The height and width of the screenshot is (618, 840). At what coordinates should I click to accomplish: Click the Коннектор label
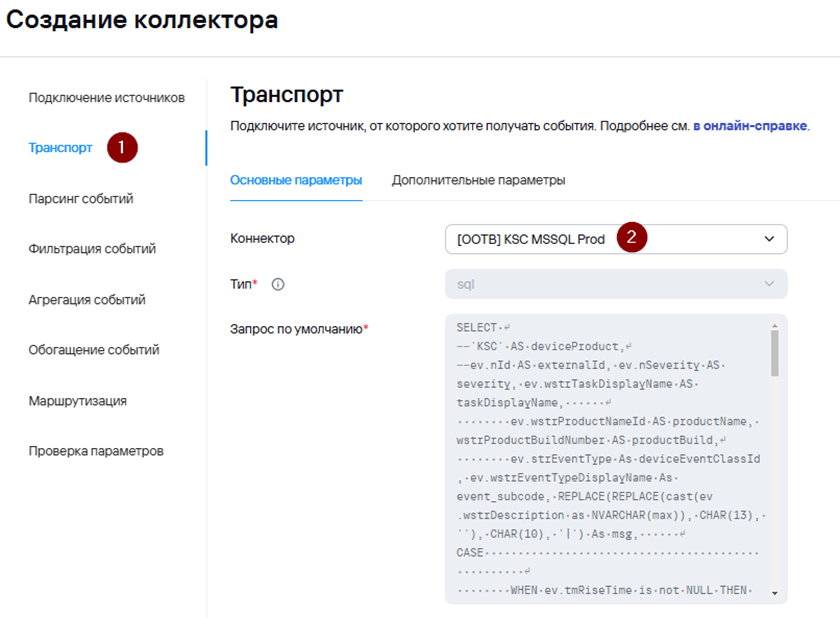tap(262, 238)
